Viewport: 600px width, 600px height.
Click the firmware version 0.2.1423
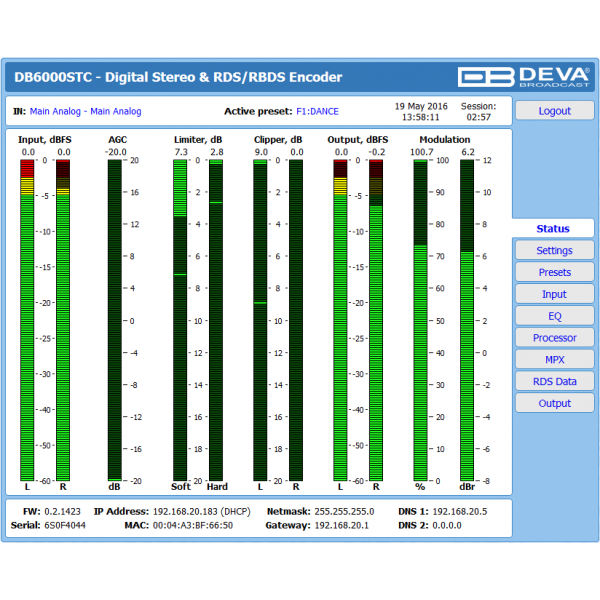pos(62,512)
